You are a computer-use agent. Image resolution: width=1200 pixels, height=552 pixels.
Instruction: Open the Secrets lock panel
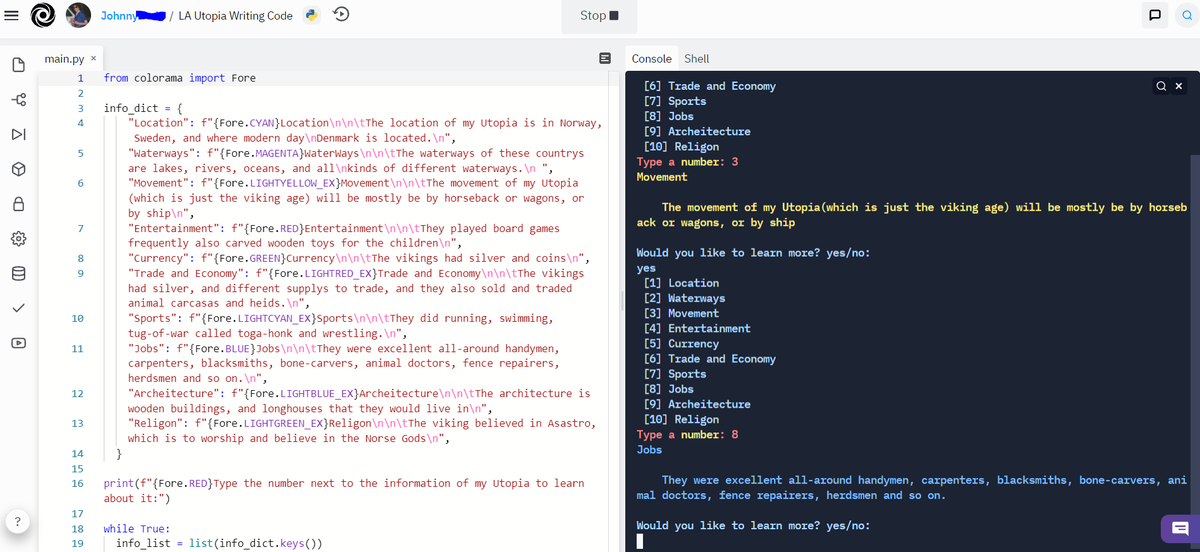point(17,204)
